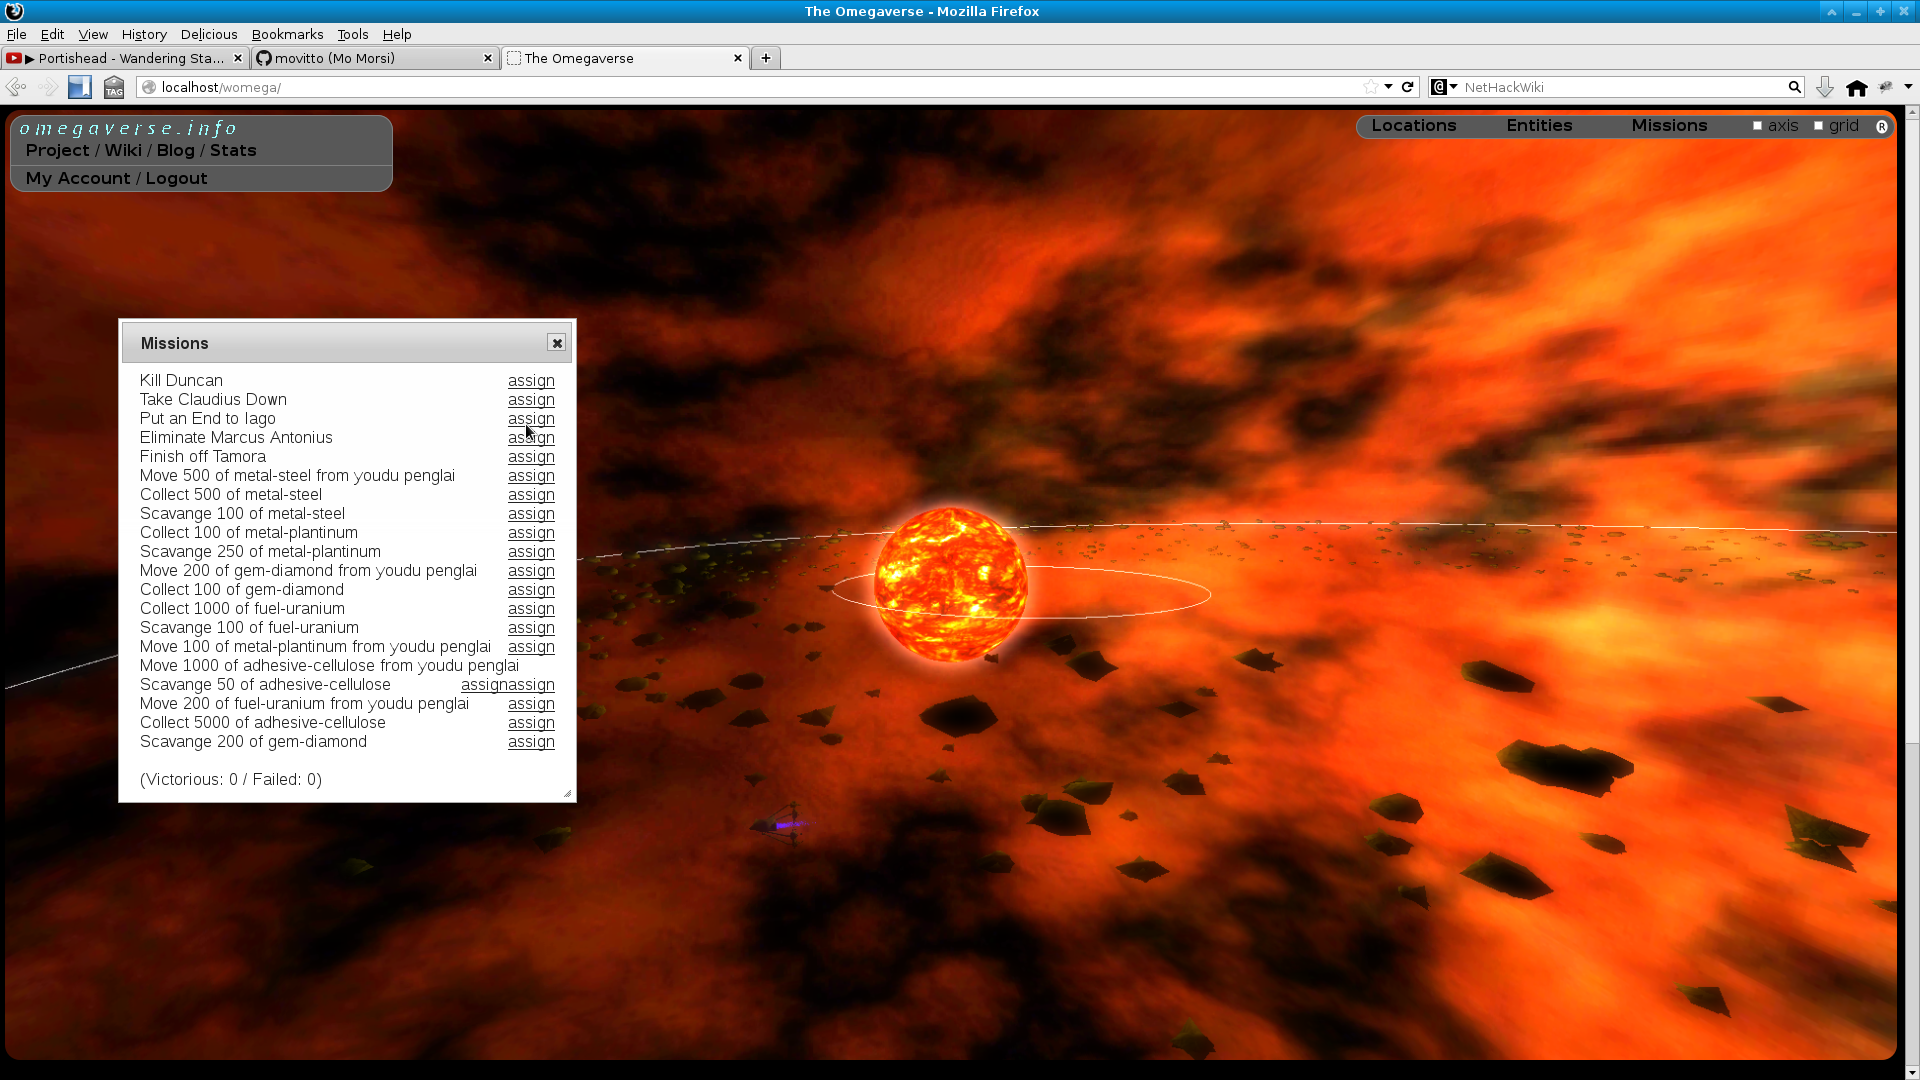Open the address bar history dropdown
Screen dimensions: 1920x1080
coord(1388,87)
